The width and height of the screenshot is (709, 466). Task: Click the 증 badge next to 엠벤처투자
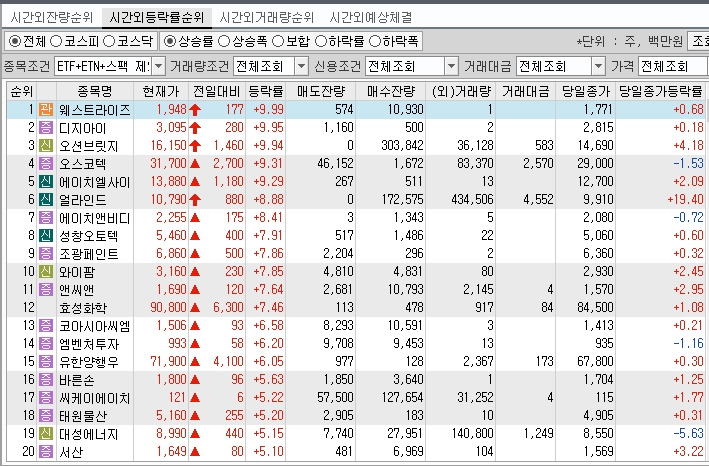coord(46,344)
